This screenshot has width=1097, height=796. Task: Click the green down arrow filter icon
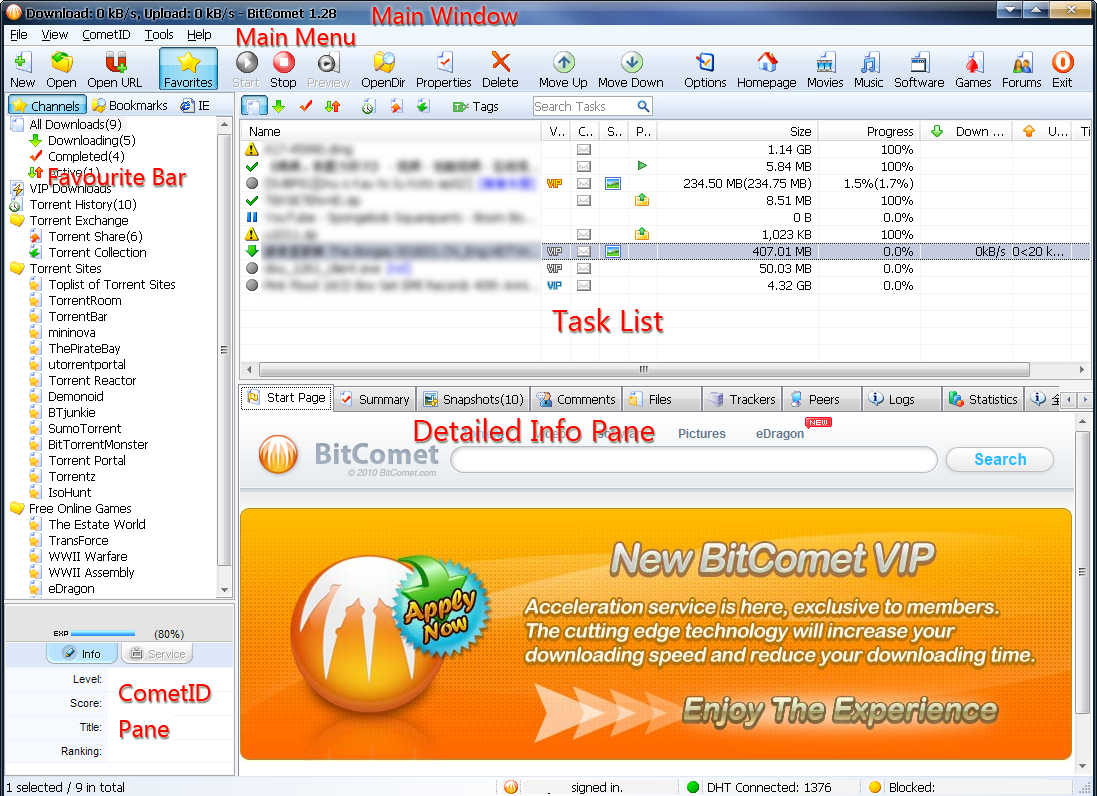(x=279, y=106)
